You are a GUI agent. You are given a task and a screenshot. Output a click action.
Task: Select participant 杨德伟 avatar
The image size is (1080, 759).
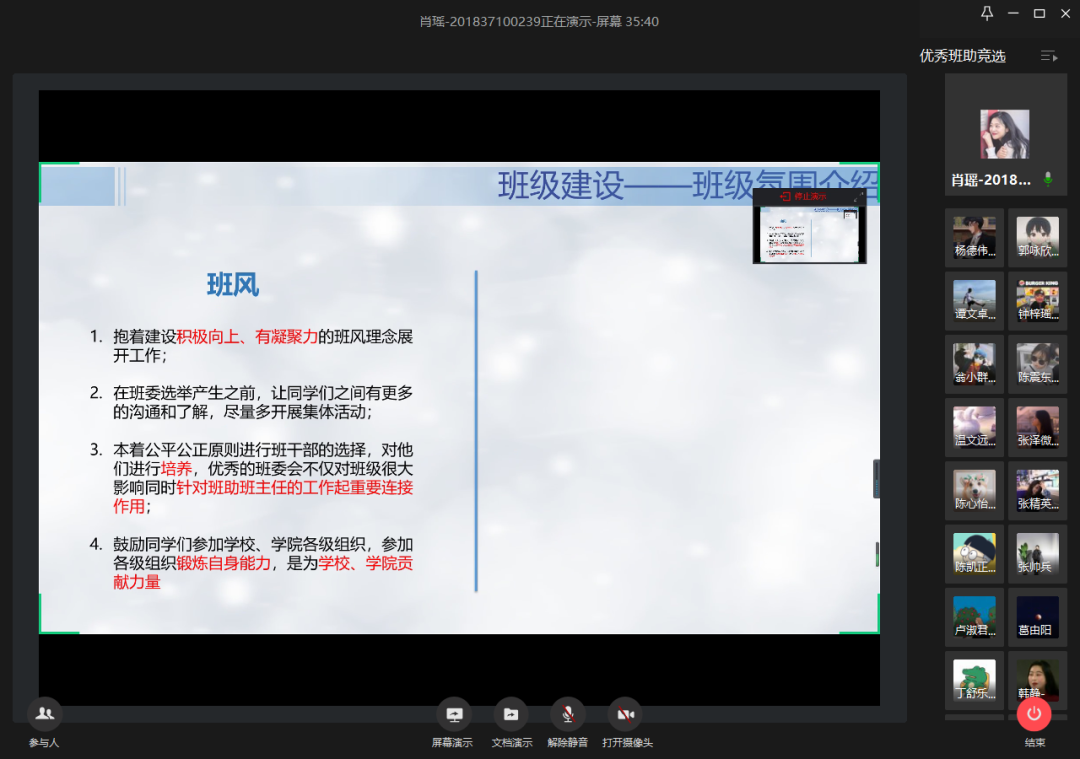974,238
